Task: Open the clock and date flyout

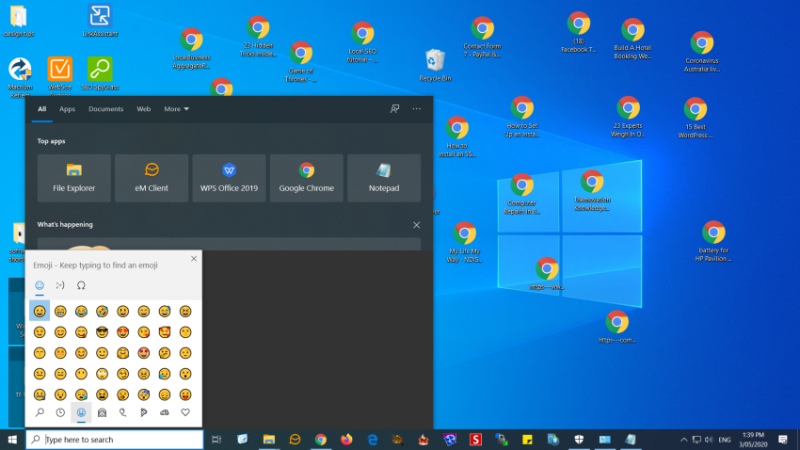Action: pos(753,439)
